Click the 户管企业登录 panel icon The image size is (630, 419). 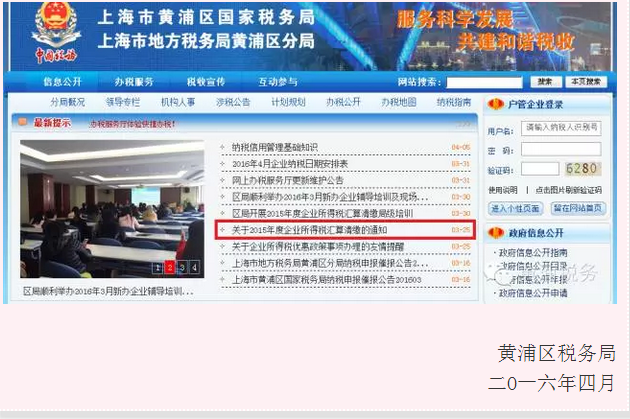click(495, 104)
